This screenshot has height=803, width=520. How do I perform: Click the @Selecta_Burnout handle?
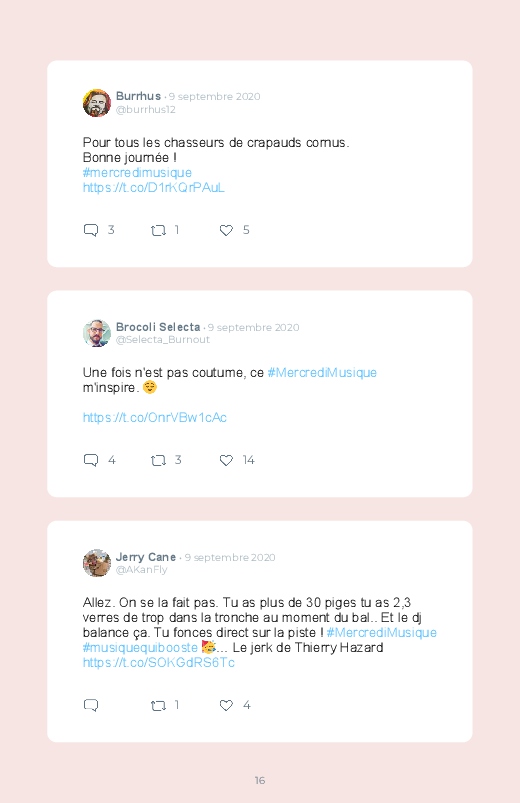pyautogui.click(x=163, y=340)
